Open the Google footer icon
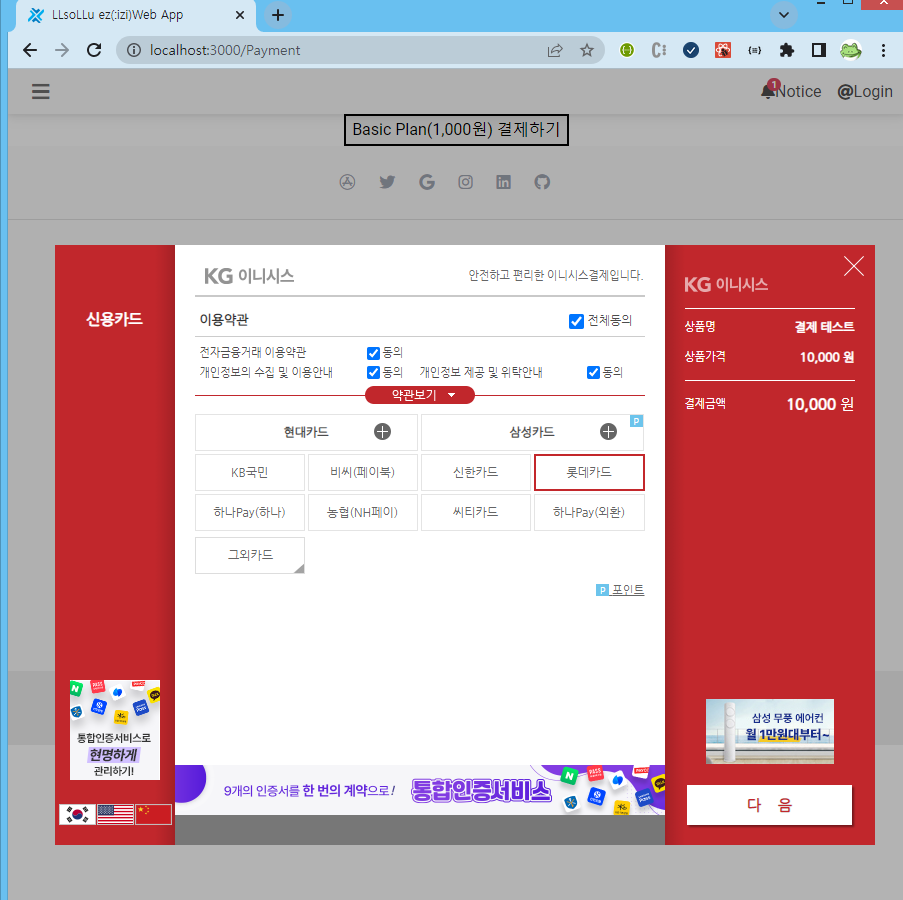 point(427,182)
